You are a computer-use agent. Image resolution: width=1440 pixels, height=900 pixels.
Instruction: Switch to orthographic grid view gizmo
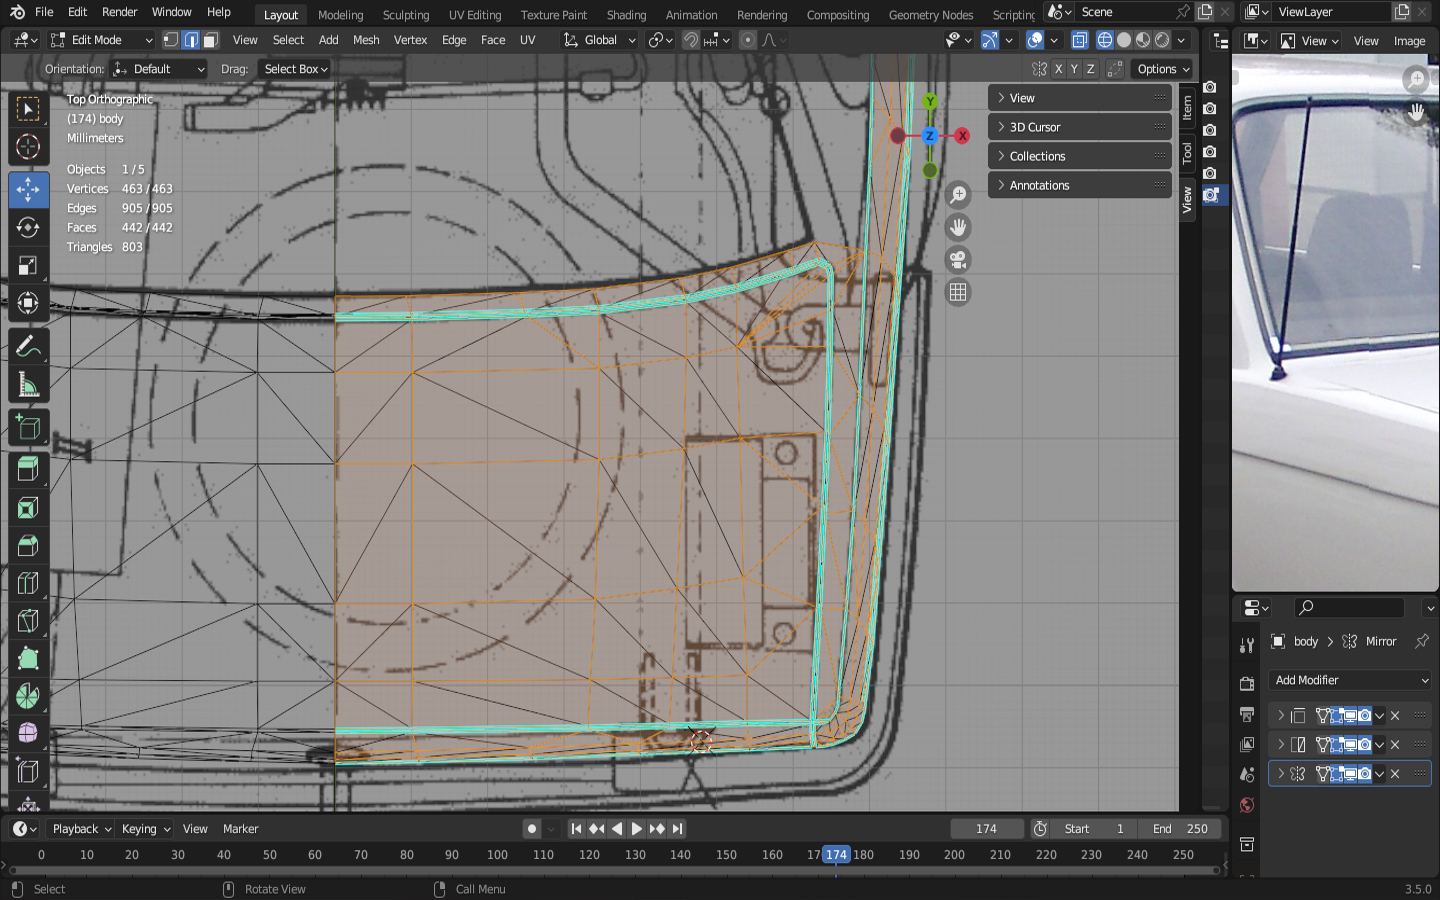958,292
